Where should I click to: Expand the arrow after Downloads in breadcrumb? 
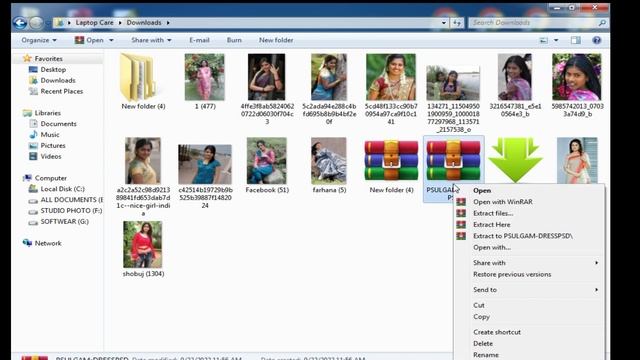[x=168, y=23]
